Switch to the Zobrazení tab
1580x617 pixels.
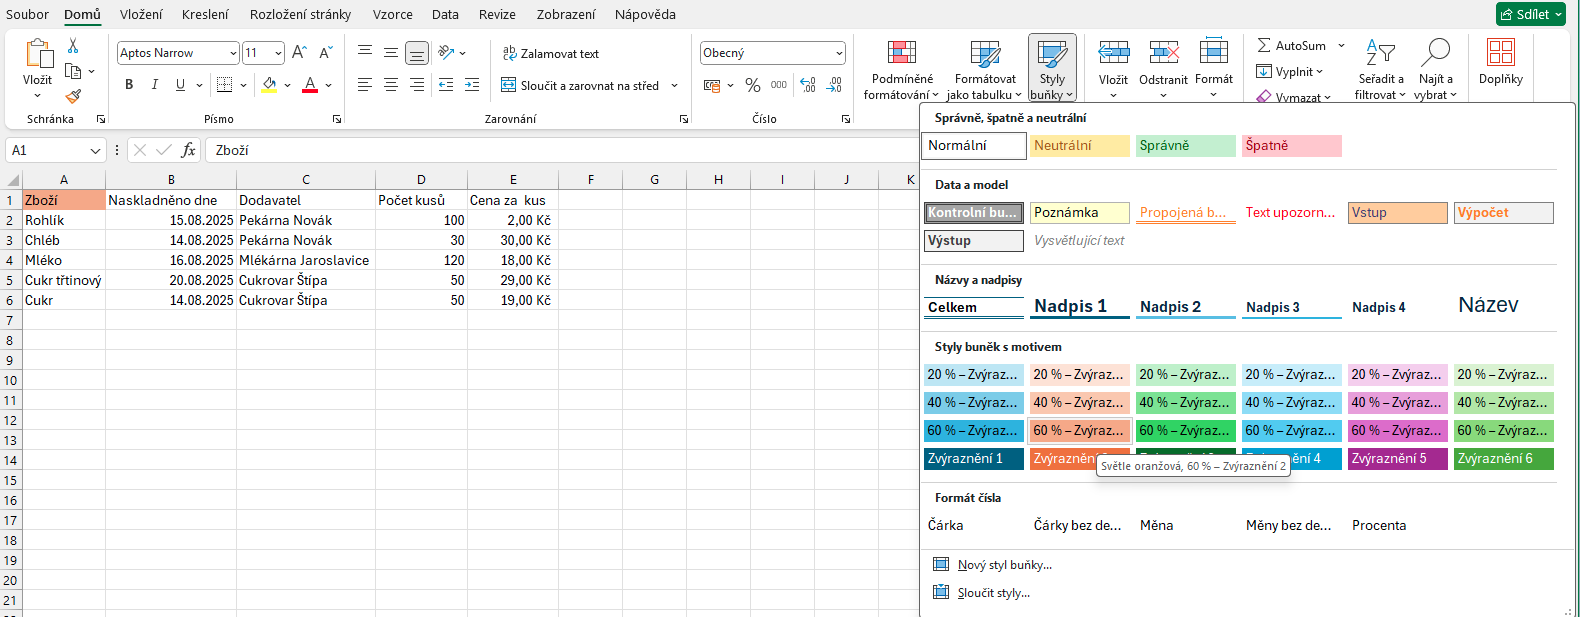tap(565, 14)
